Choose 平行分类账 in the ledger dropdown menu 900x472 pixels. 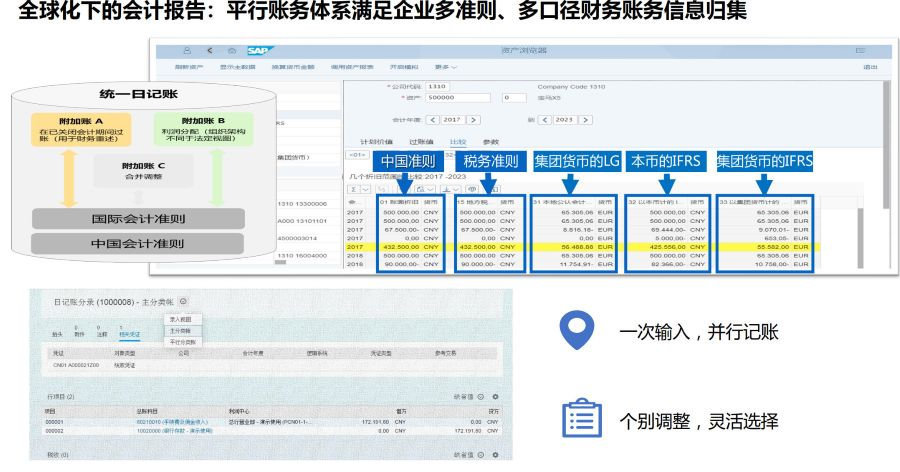click(183, 342)
